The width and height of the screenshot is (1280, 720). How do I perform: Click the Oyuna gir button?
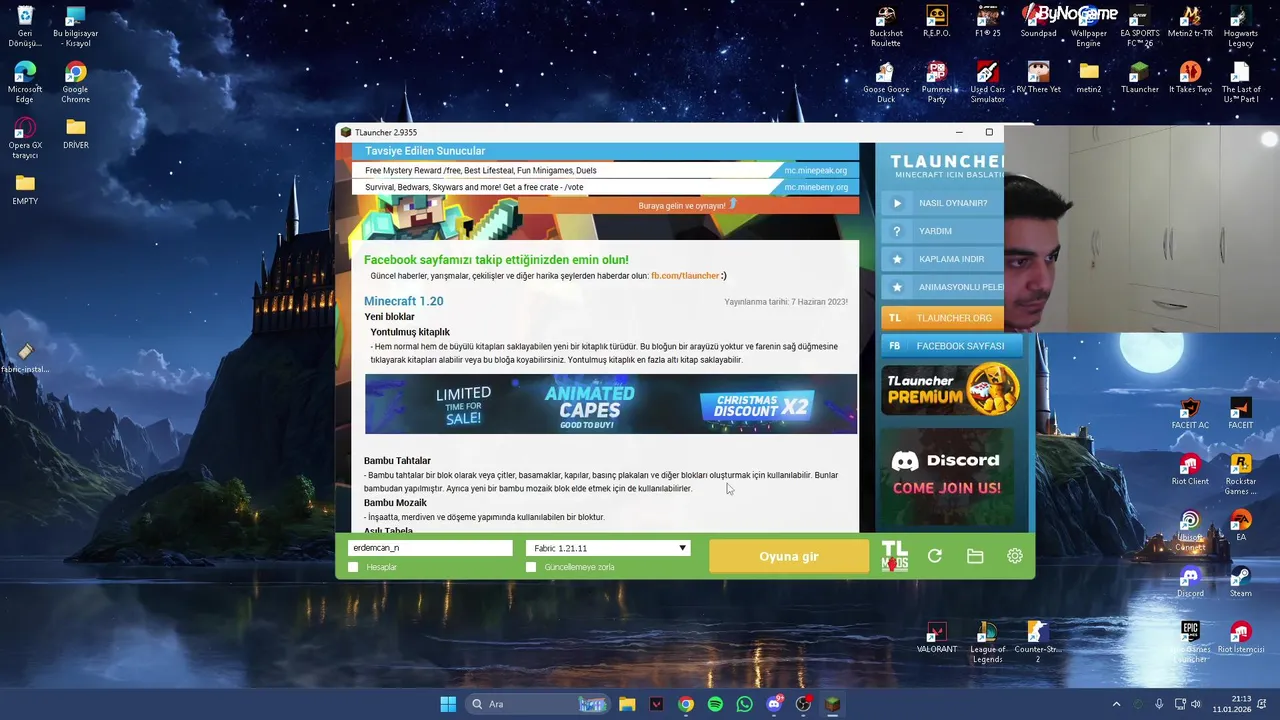789,557
